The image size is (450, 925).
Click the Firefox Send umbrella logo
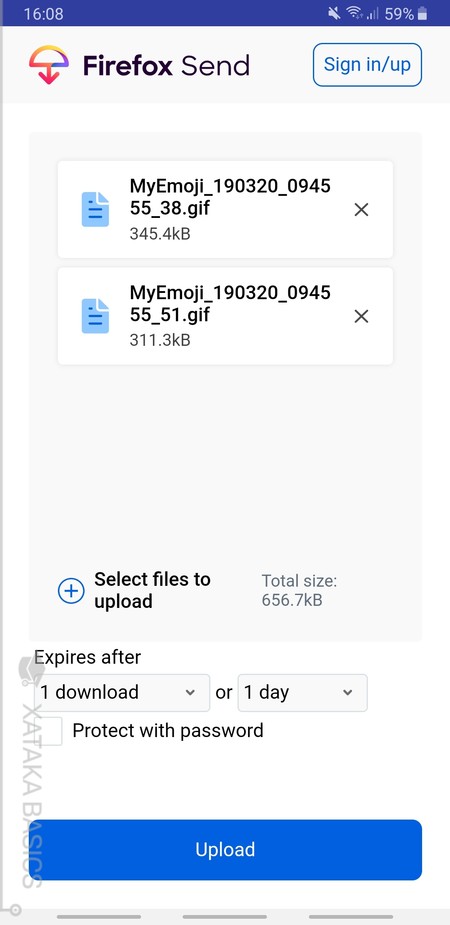(49, 64)
